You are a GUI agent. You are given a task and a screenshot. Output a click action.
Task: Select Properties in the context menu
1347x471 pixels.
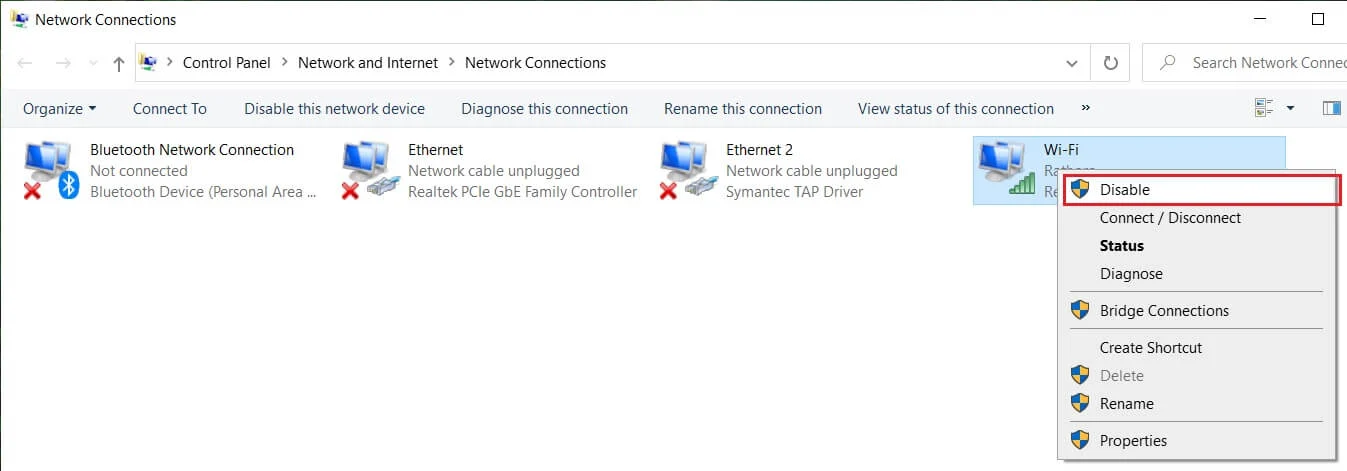click(1133, 440)
